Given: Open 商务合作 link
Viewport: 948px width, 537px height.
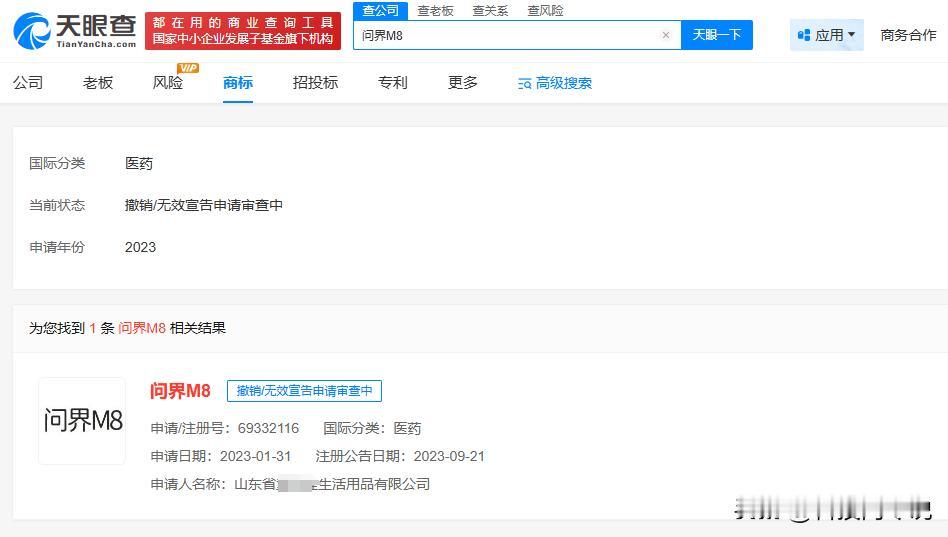Looking at the screenshot, I should pyautogui.click(x=908, y=35).
